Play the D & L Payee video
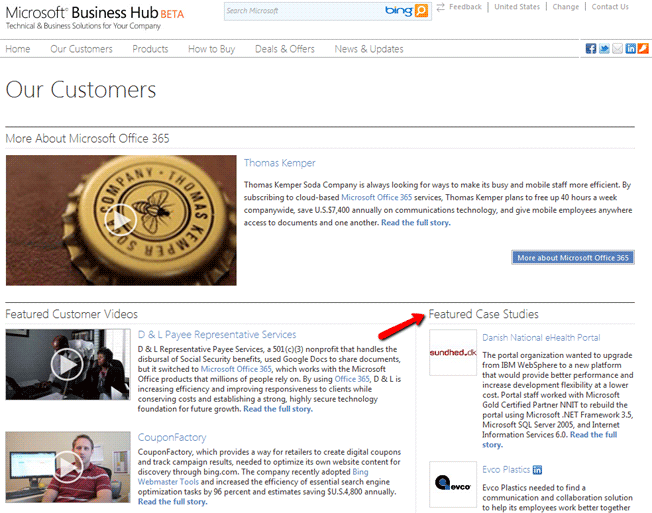The image size is (652, 513). (x=67, y=364)
